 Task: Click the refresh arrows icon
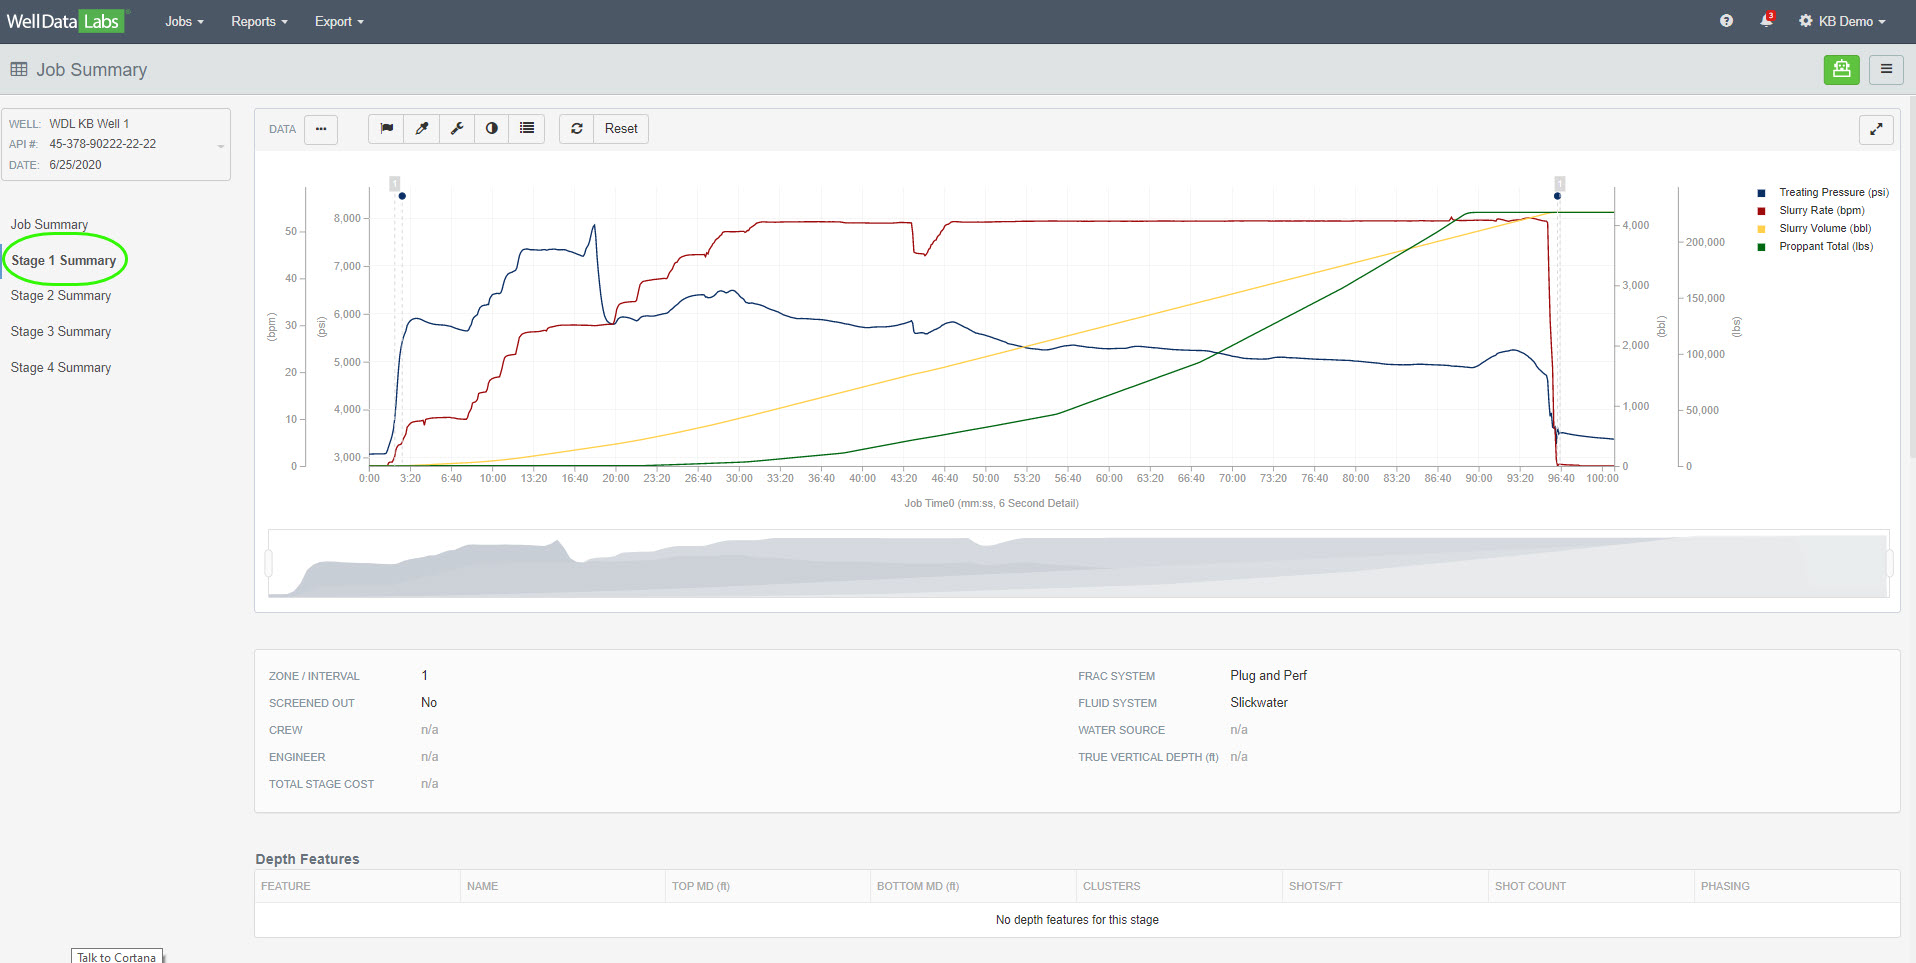[577, 129]
